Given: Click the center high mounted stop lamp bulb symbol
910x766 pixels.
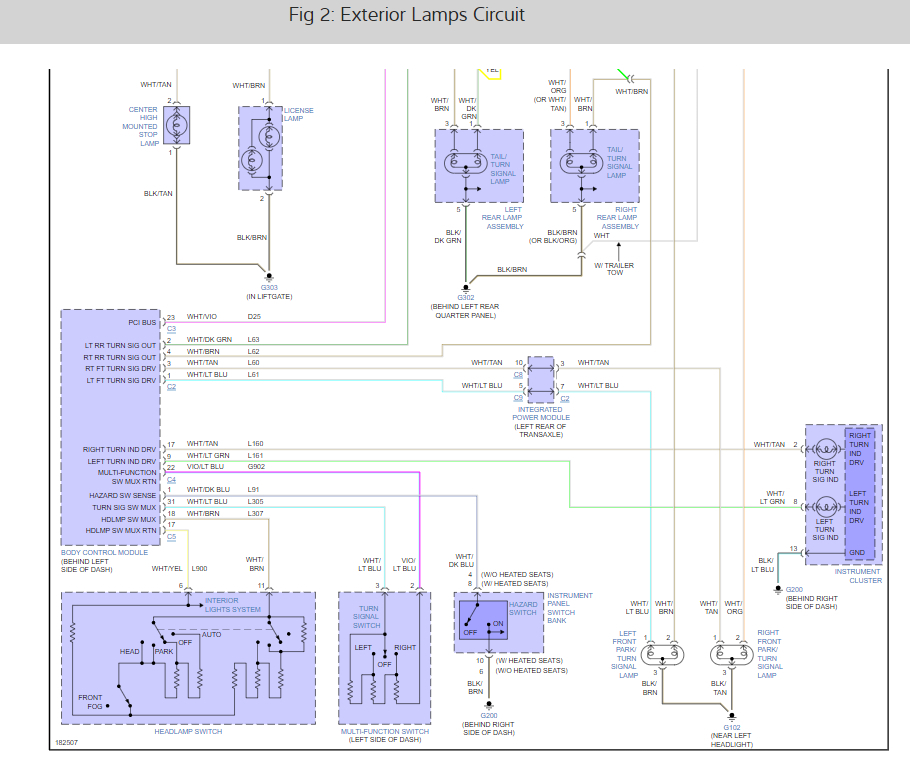Looking at the screenshot, I should 176,125.
